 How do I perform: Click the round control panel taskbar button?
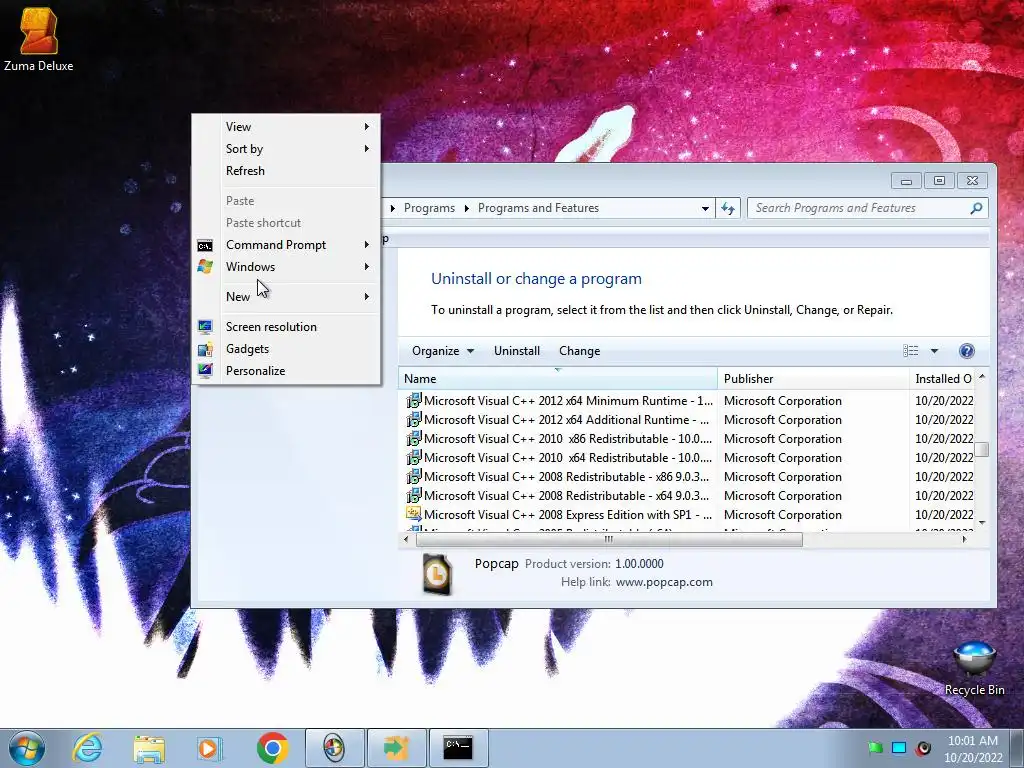point(334,748)
